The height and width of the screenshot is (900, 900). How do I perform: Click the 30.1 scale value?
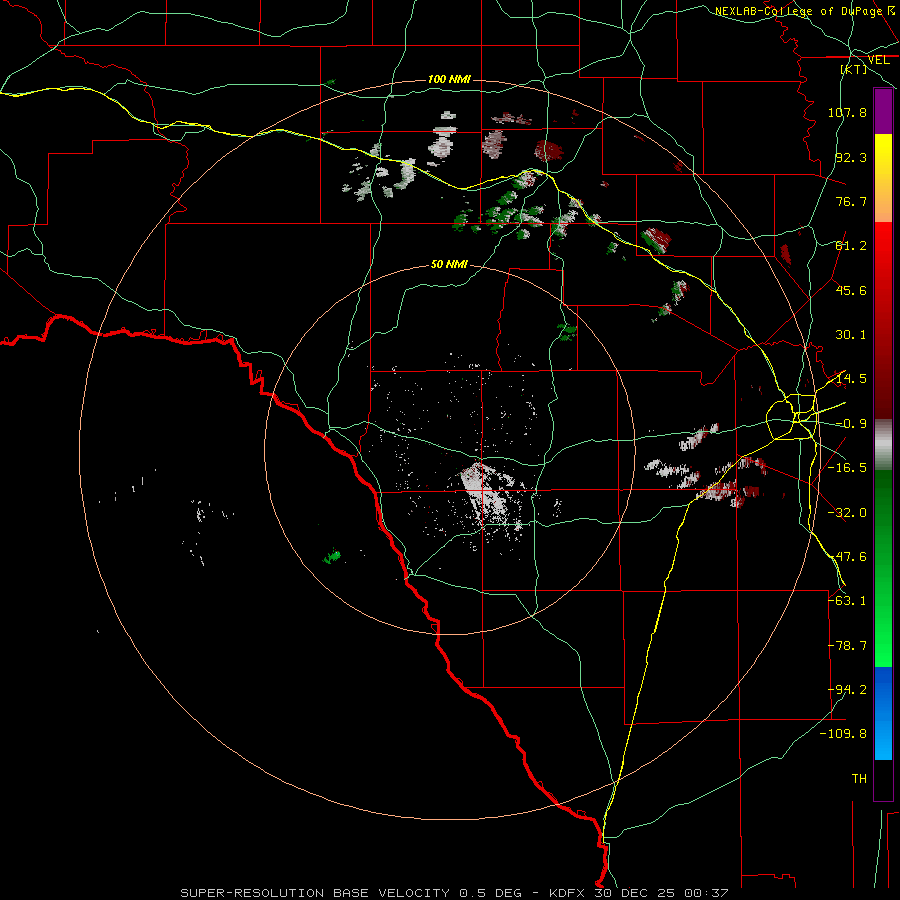pyautogui.click(x=851, y=335)
